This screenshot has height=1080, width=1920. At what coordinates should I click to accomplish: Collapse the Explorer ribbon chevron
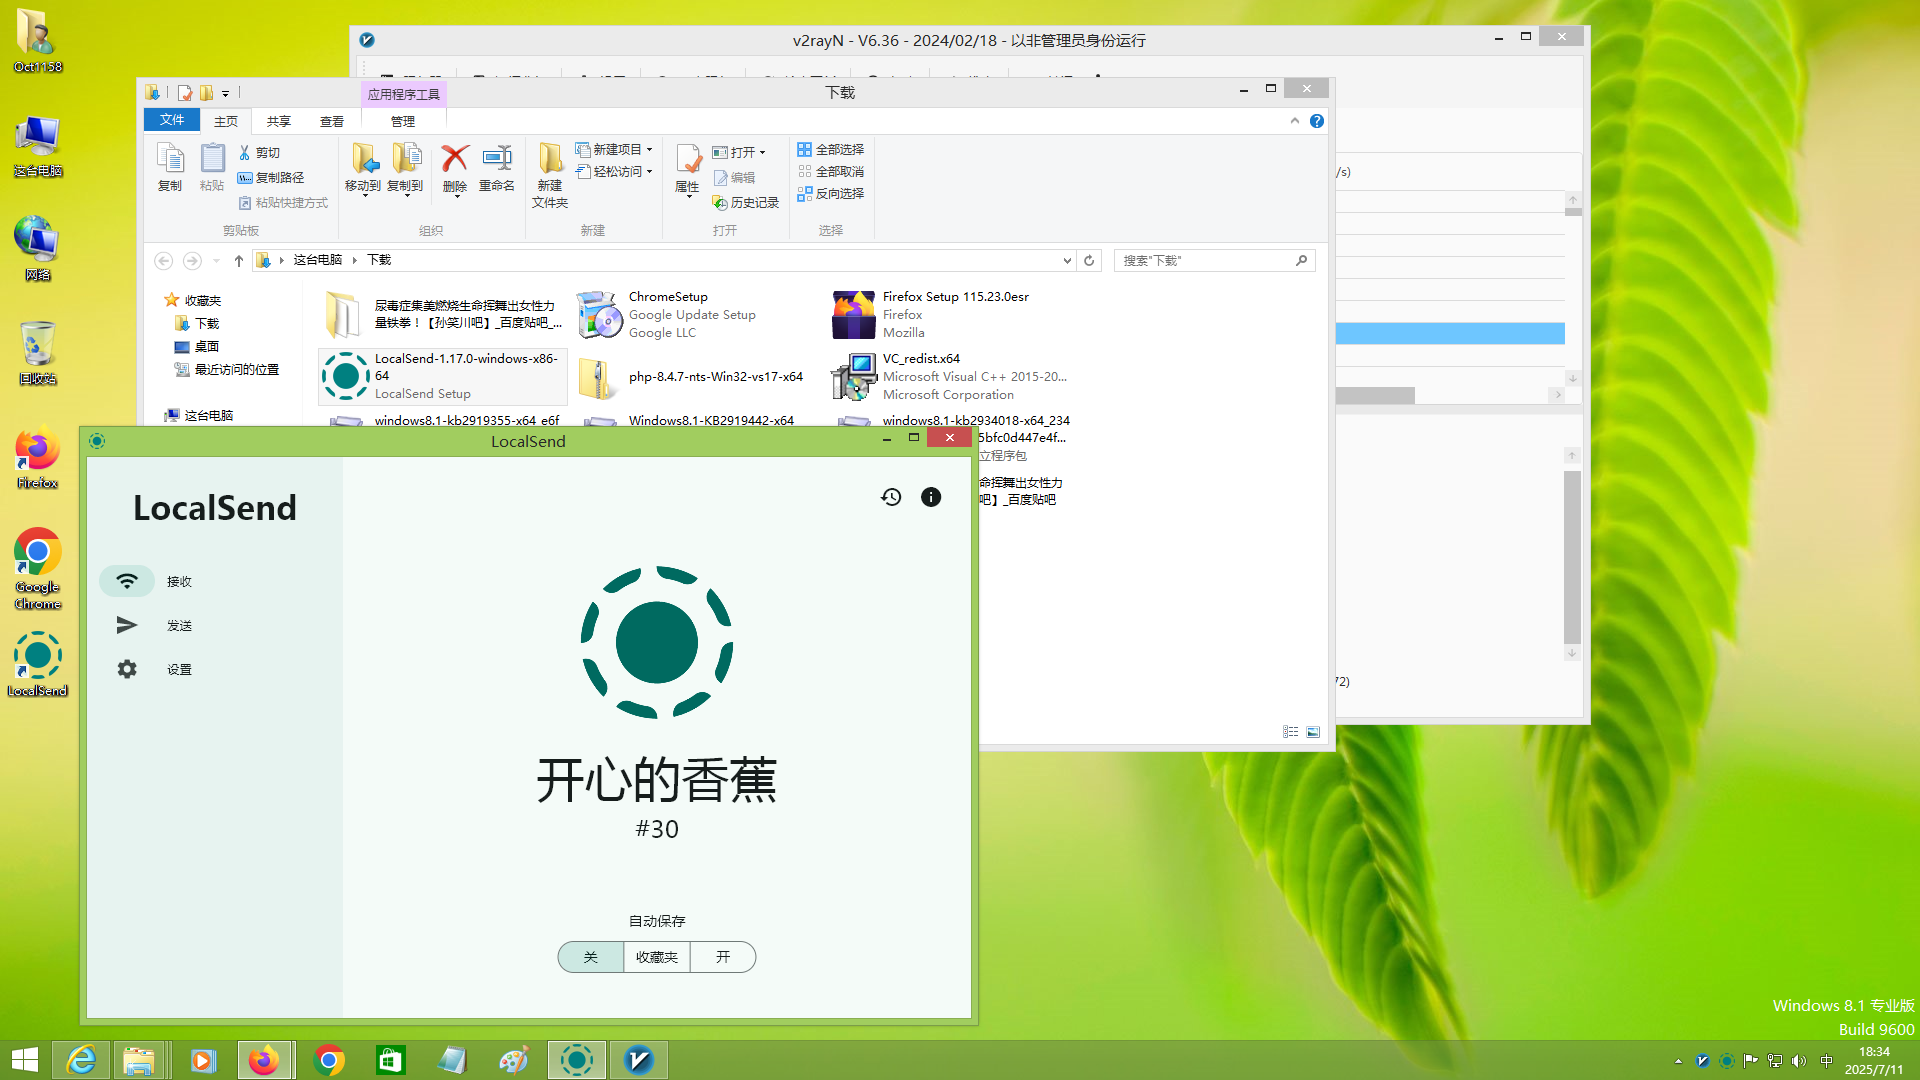click(x=1295, y=121)
